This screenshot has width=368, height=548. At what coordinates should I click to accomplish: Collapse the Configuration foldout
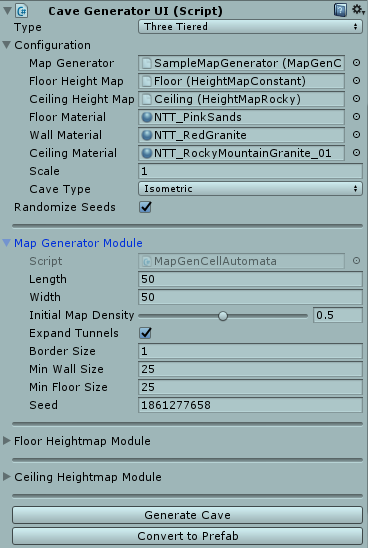point(7,45)
